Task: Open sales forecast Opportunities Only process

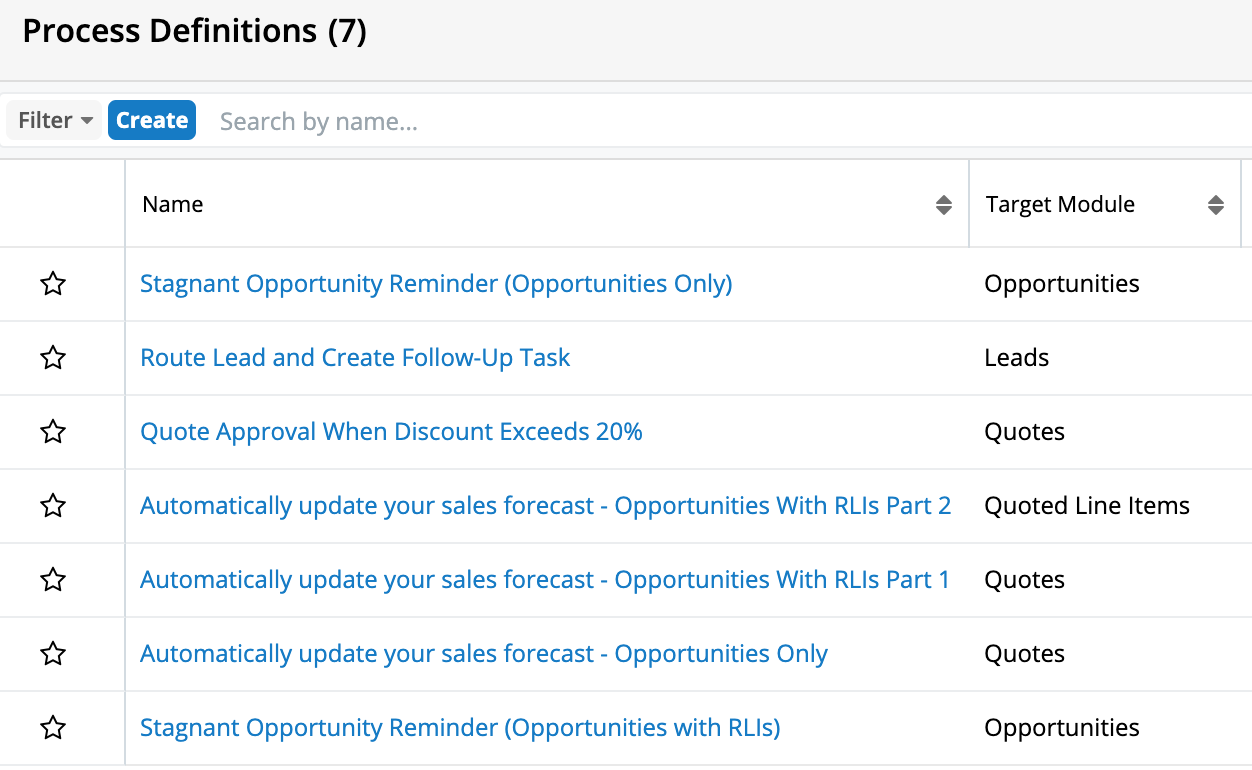Action: [x=484, y=654]
